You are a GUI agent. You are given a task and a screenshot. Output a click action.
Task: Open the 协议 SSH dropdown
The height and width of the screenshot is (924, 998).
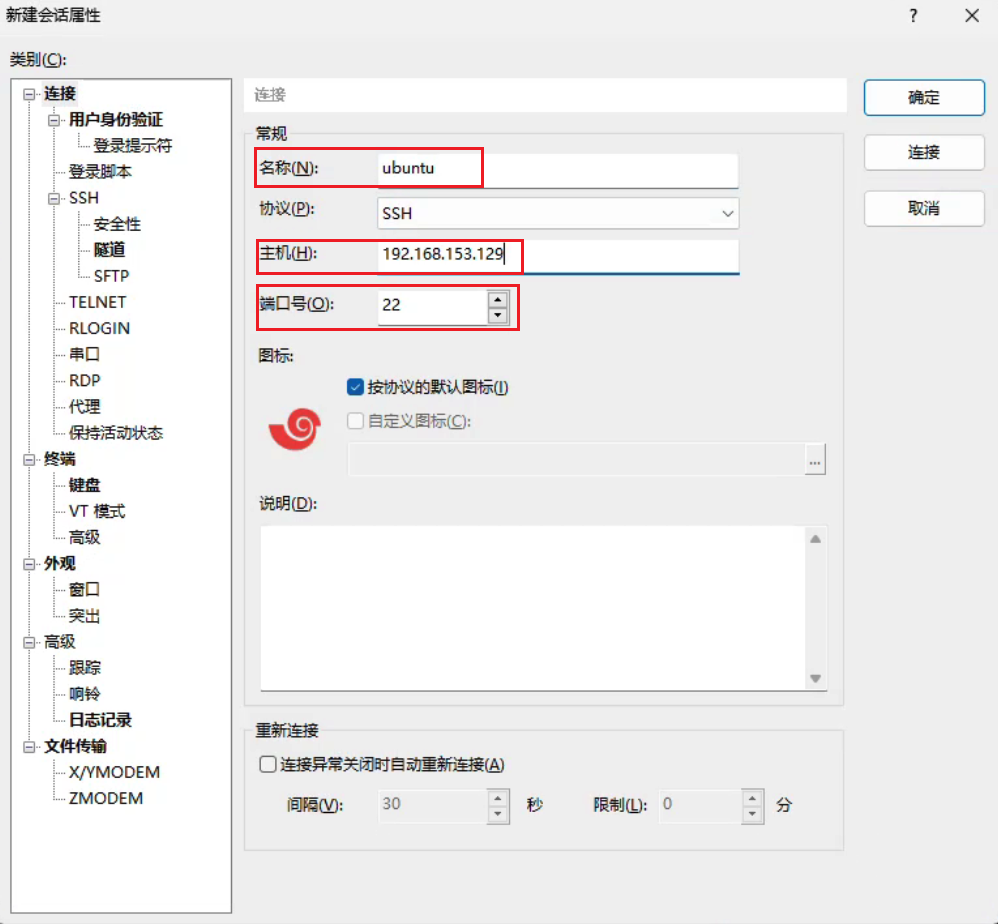(558, 213)
